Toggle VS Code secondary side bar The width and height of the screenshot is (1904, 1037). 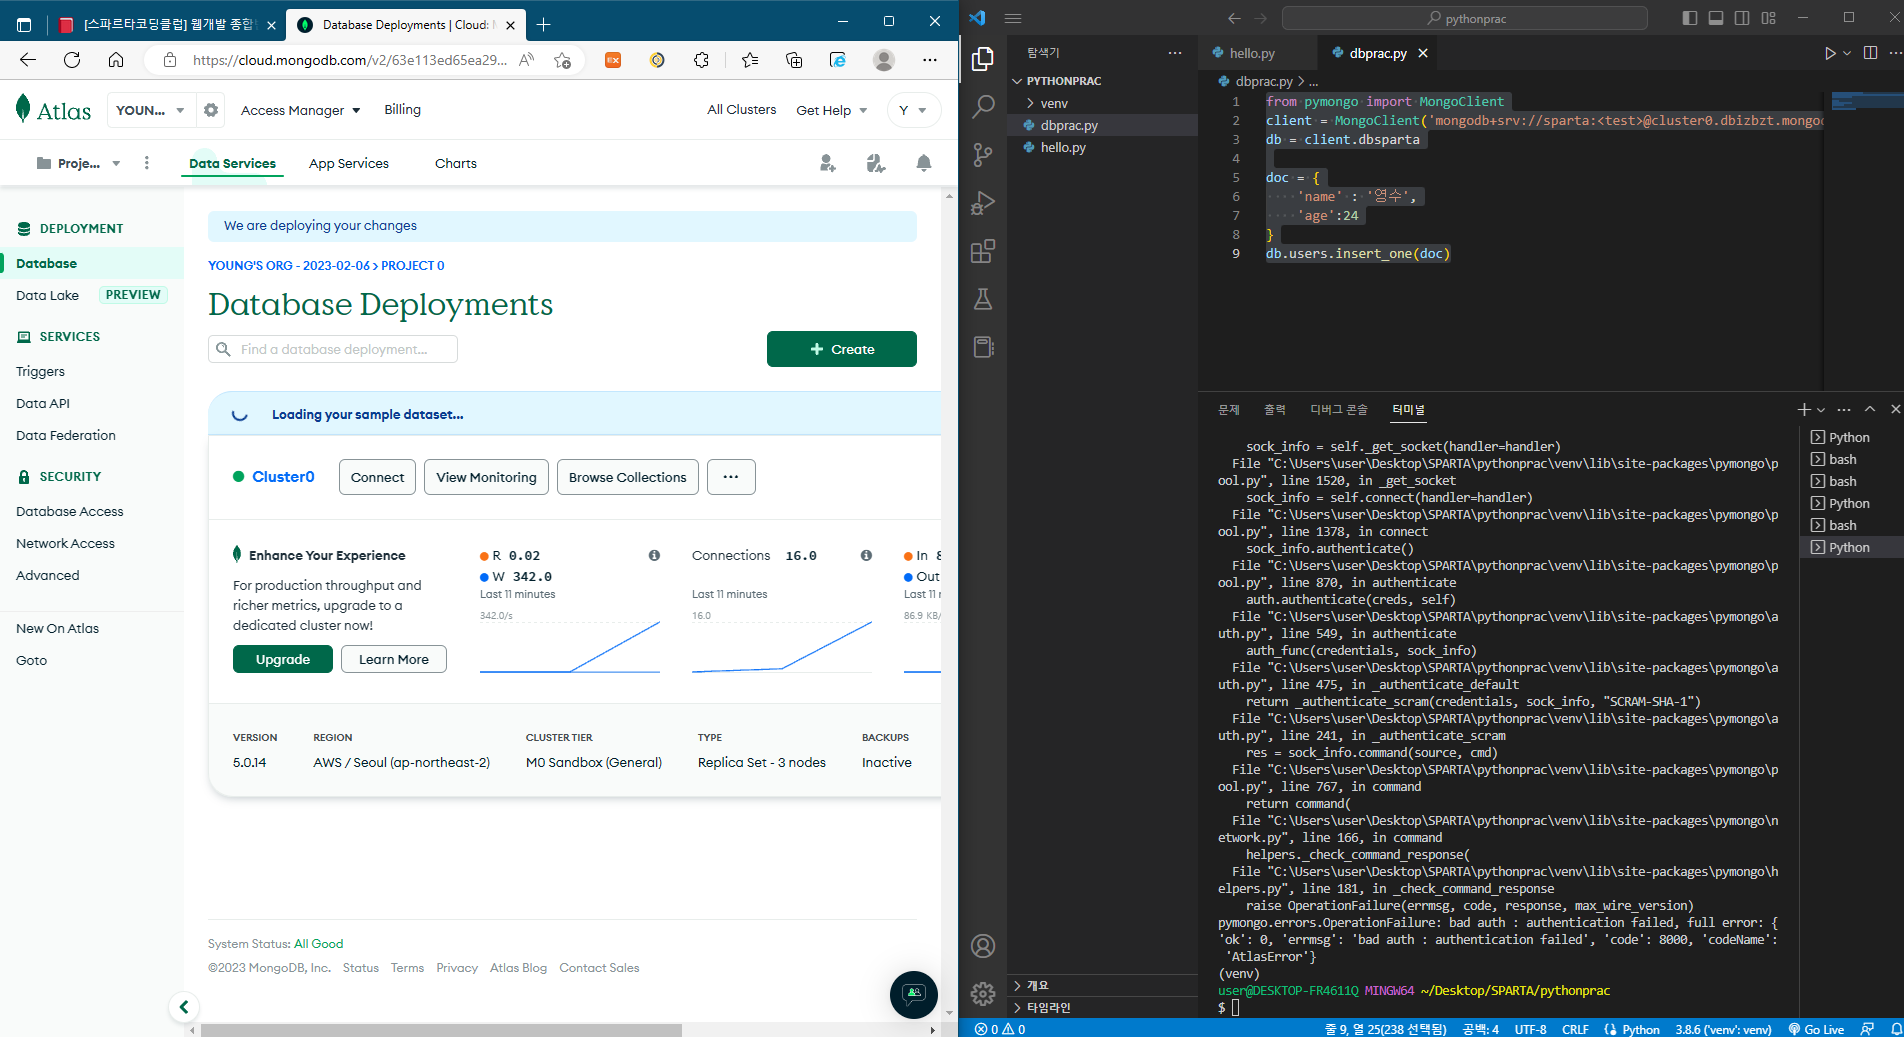point(1742,18)
